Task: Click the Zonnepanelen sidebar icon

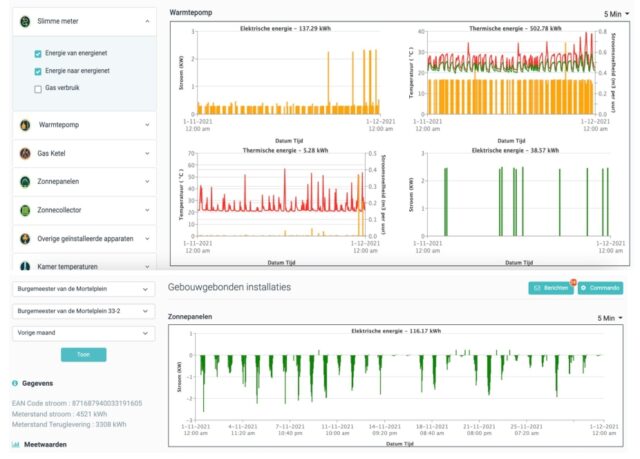Action: point(25,182)
